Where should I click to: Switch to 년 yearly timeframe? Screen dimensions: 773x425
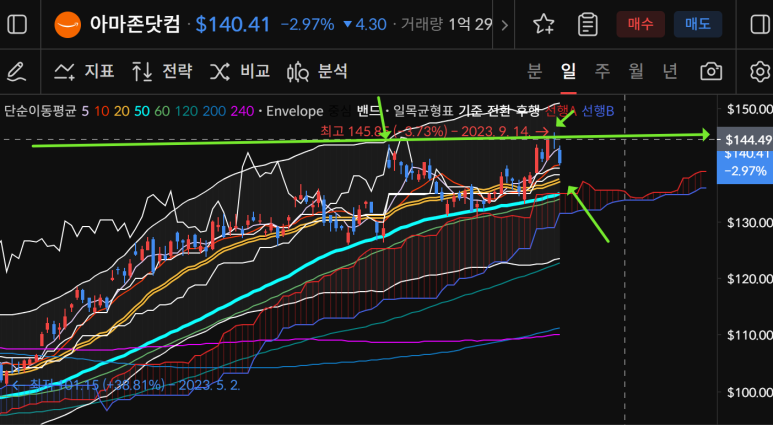pyautogui.click(x=669, y=71)
